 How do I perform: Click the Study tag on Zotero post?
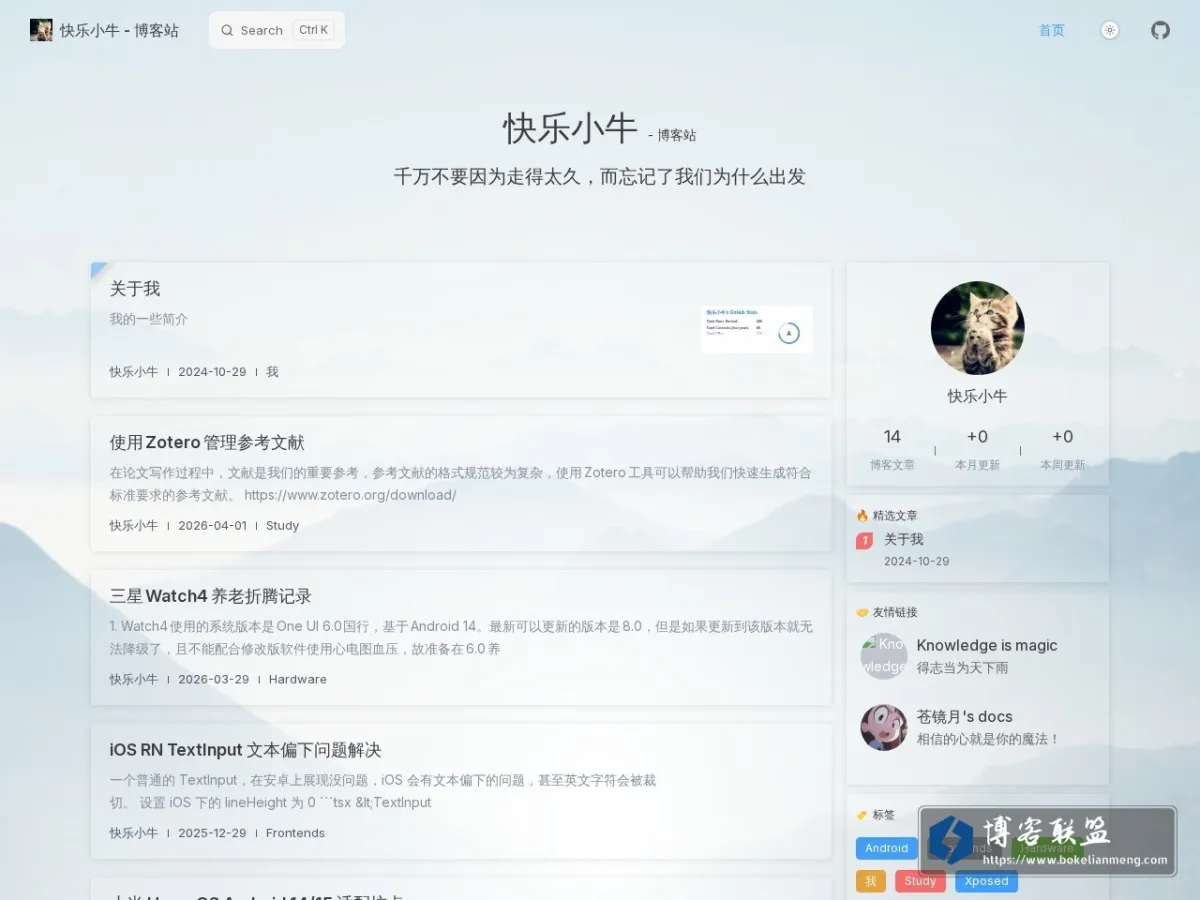(x=283, y=525)
